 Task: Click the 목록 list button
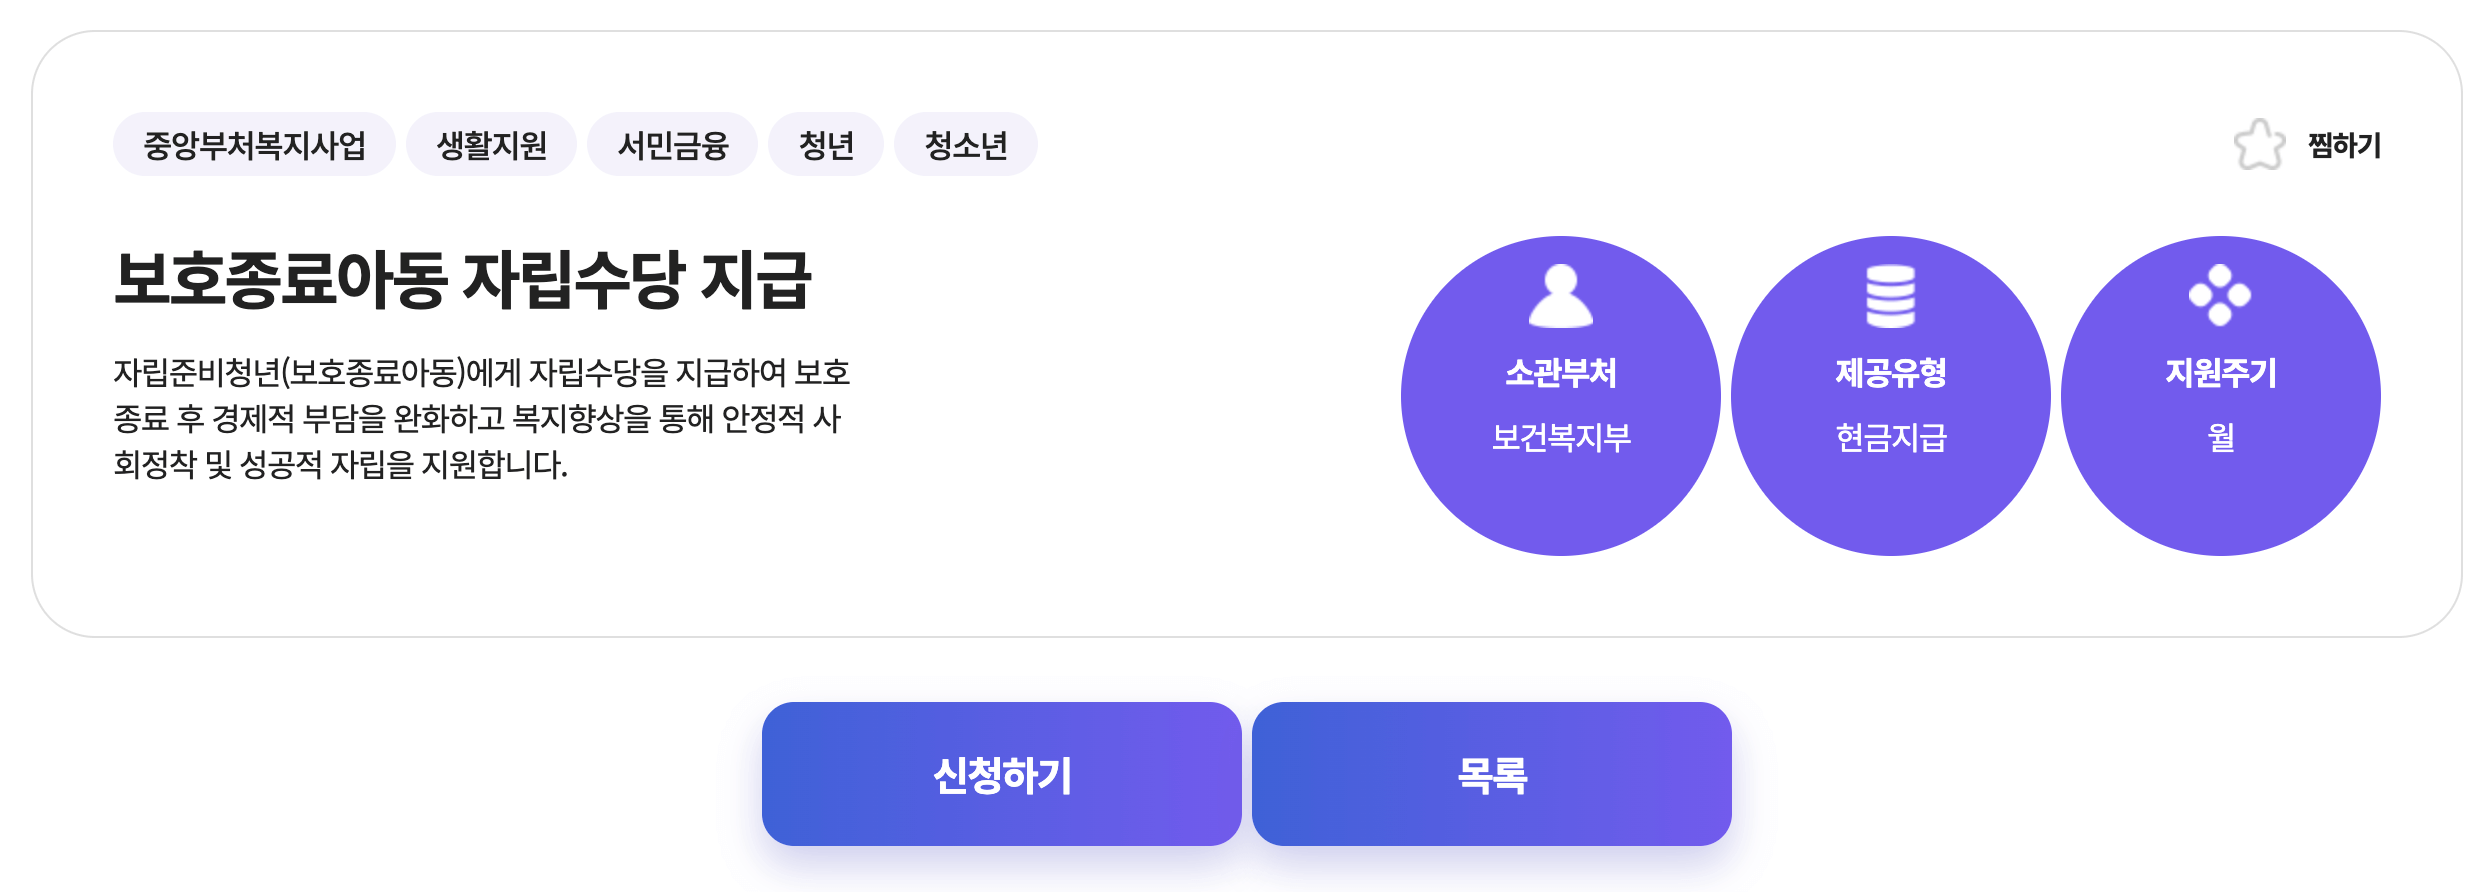pos(1492,774)
